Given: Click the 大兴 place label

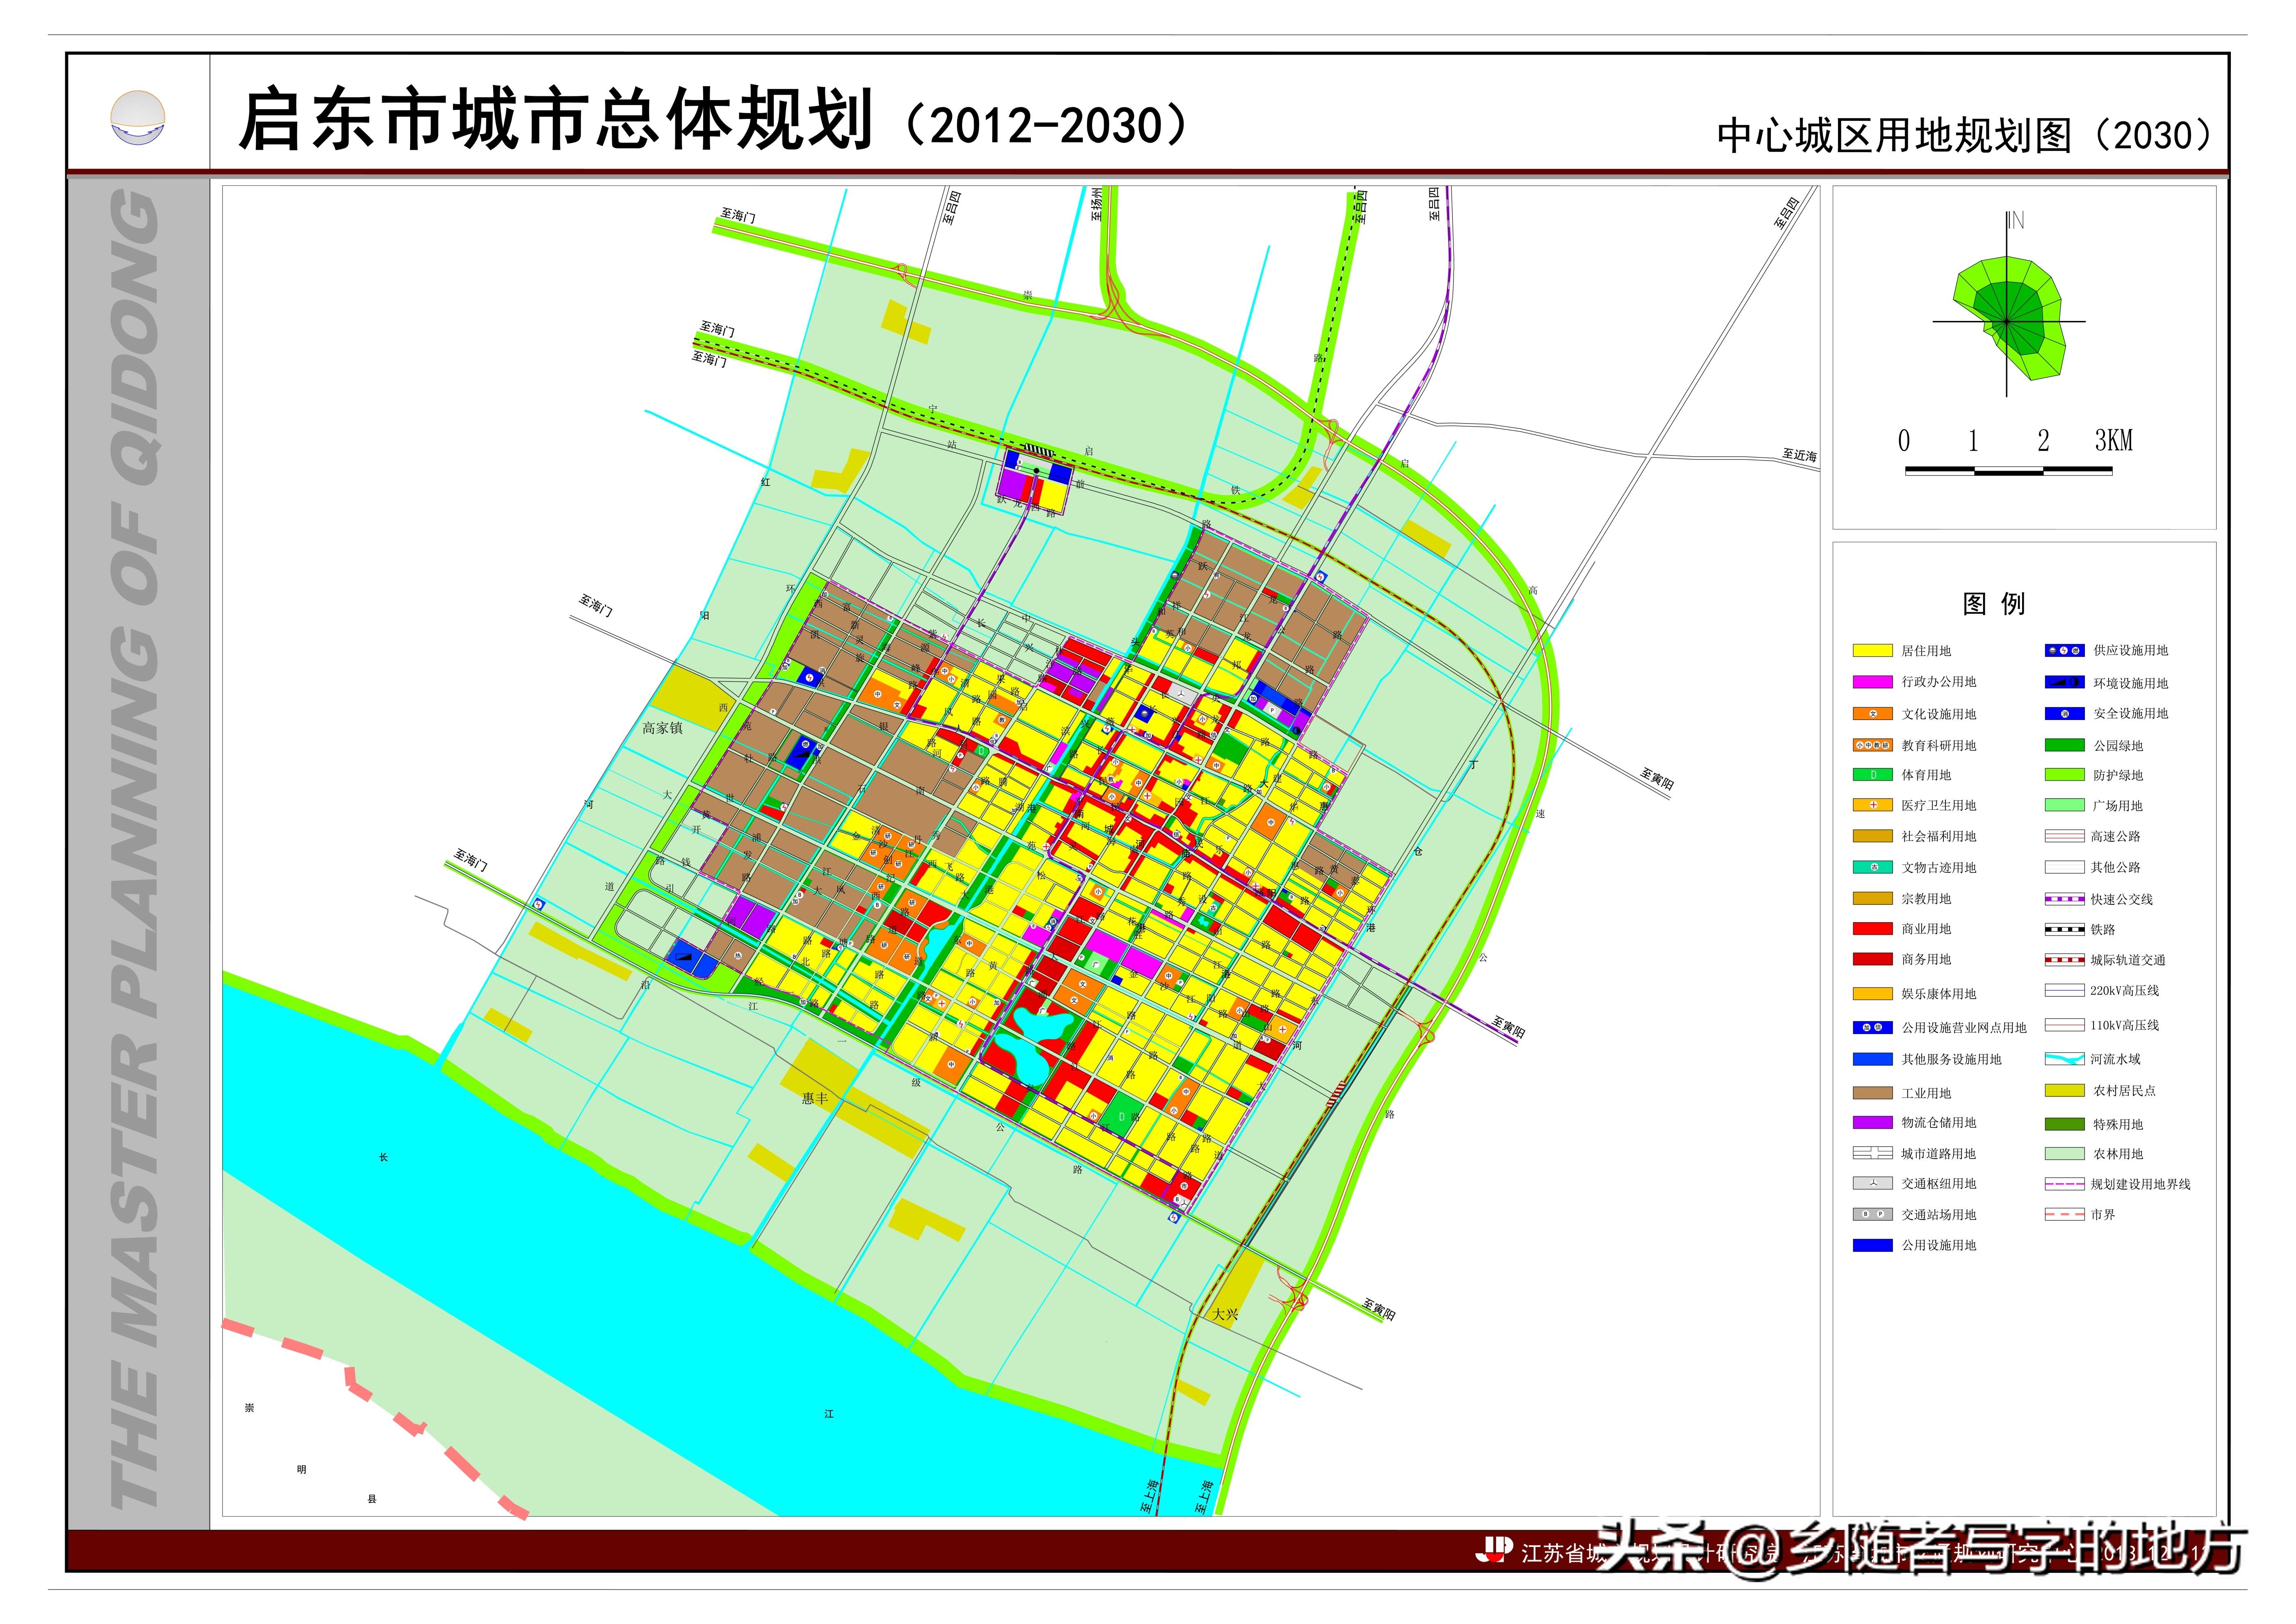Looking at the screenshot, I should click(1225, 1314).
